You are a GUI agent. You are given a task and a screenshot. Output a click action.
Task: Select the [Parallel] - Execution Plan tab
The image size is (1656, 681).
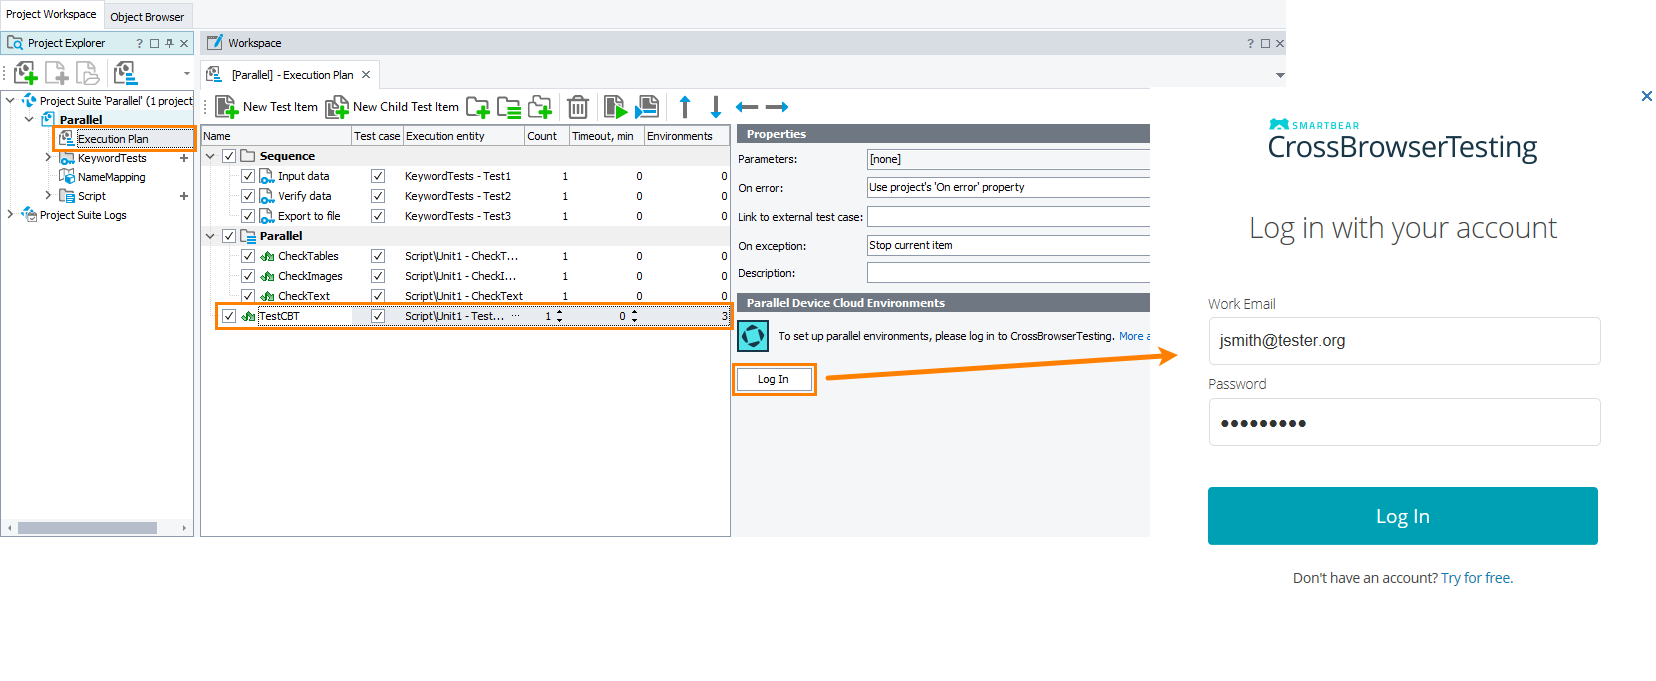(292, 75)
